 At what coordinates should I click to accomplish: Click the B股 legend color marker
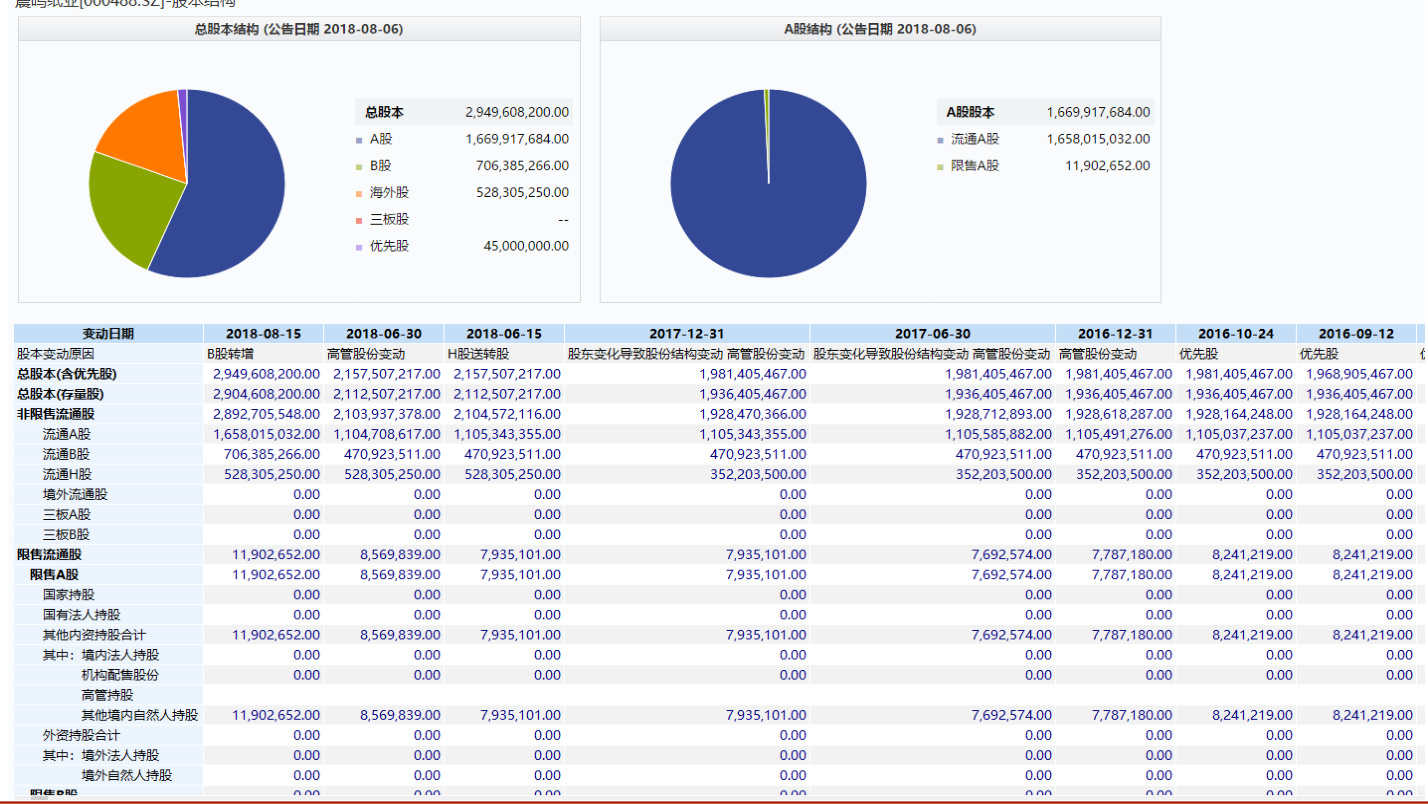(359, 167)
